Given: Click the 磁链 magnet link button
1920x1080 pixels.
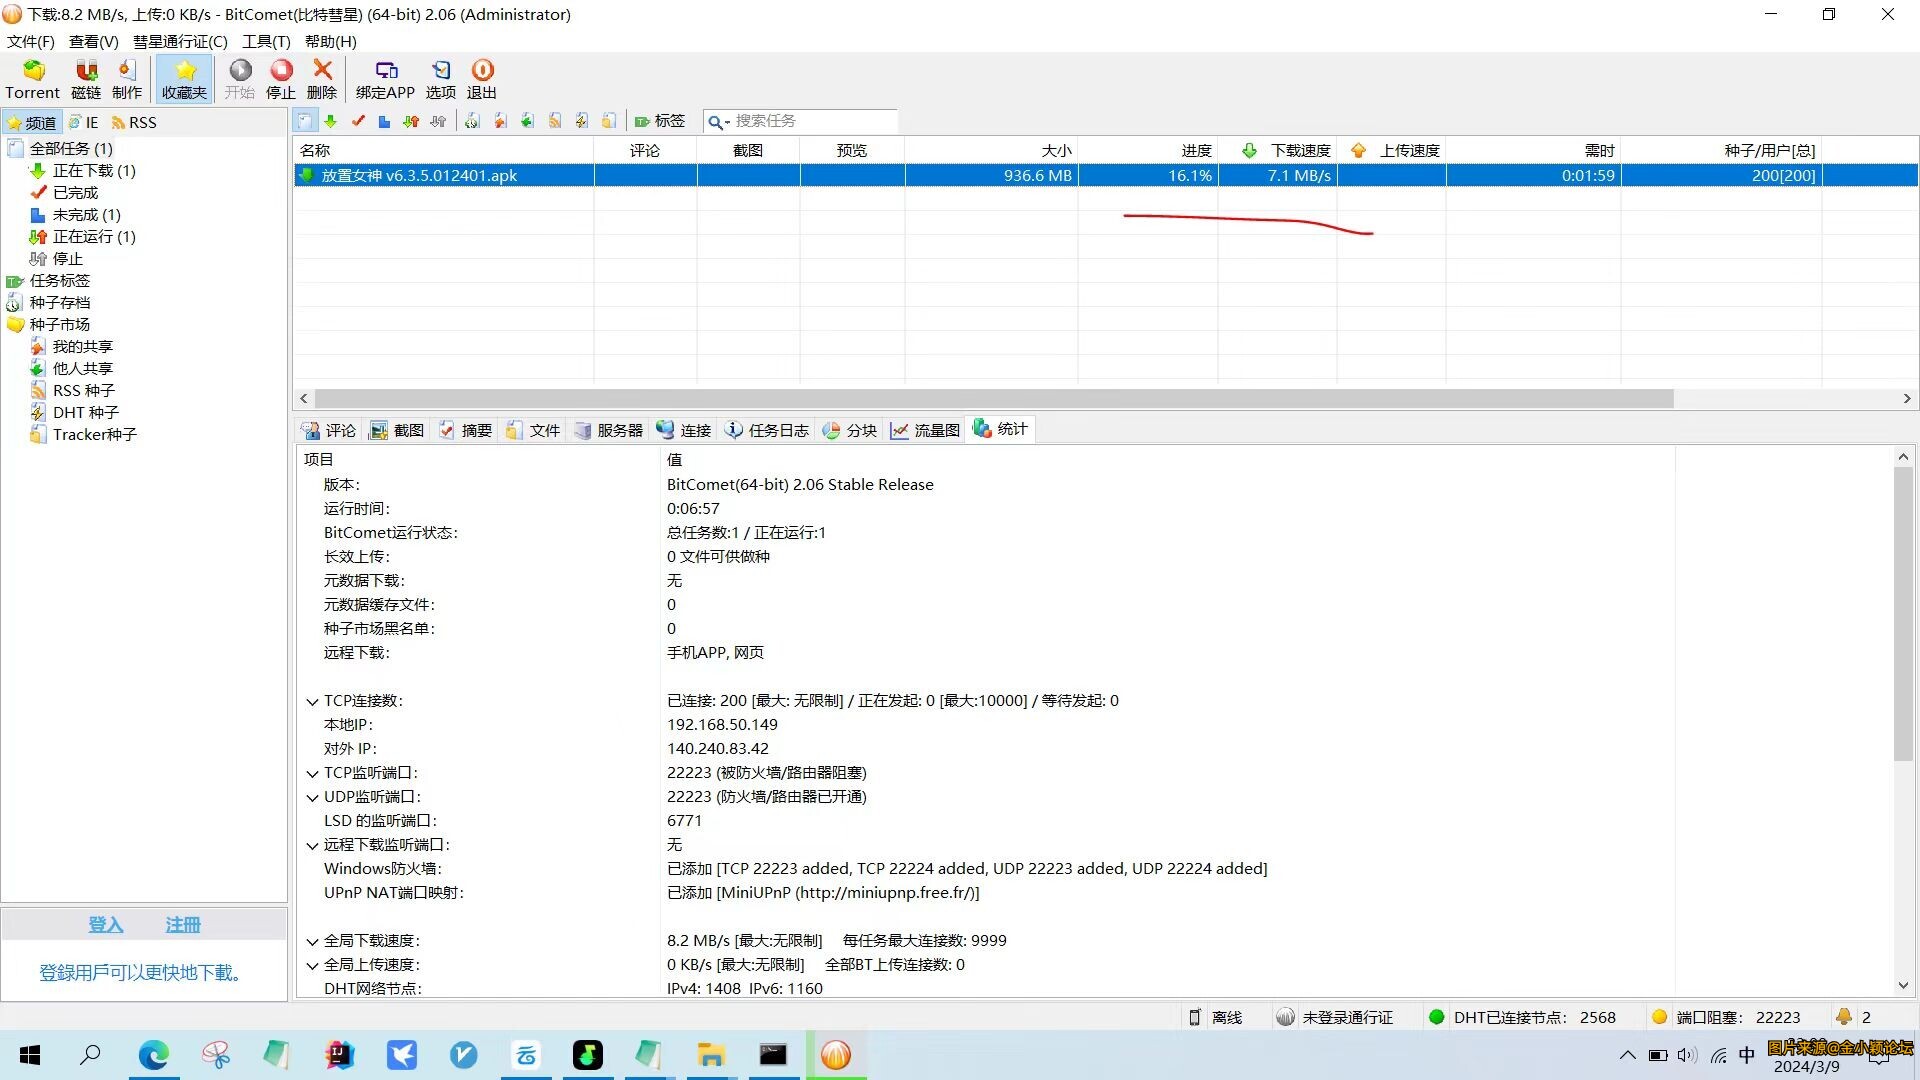Looking at the screenshot, I should tap(86, 79).
